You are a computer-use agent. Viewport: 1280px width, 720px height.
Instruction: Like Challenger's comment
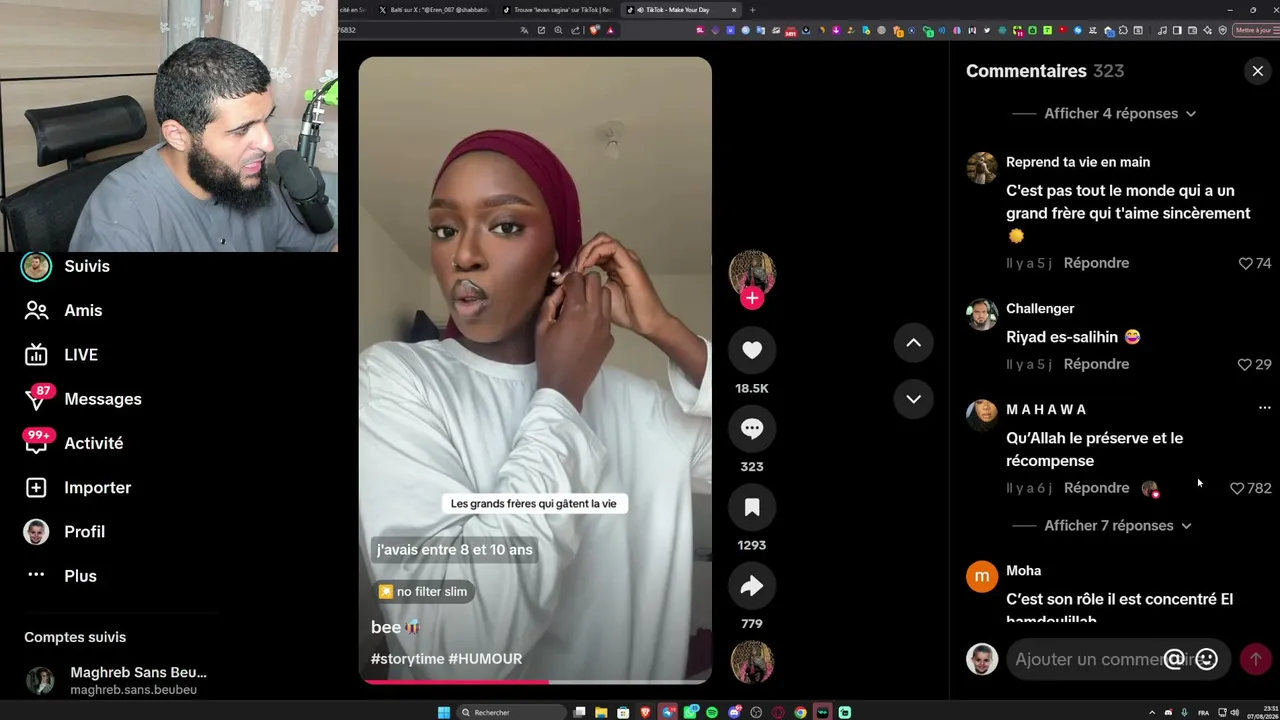[x=1245, y=364]
